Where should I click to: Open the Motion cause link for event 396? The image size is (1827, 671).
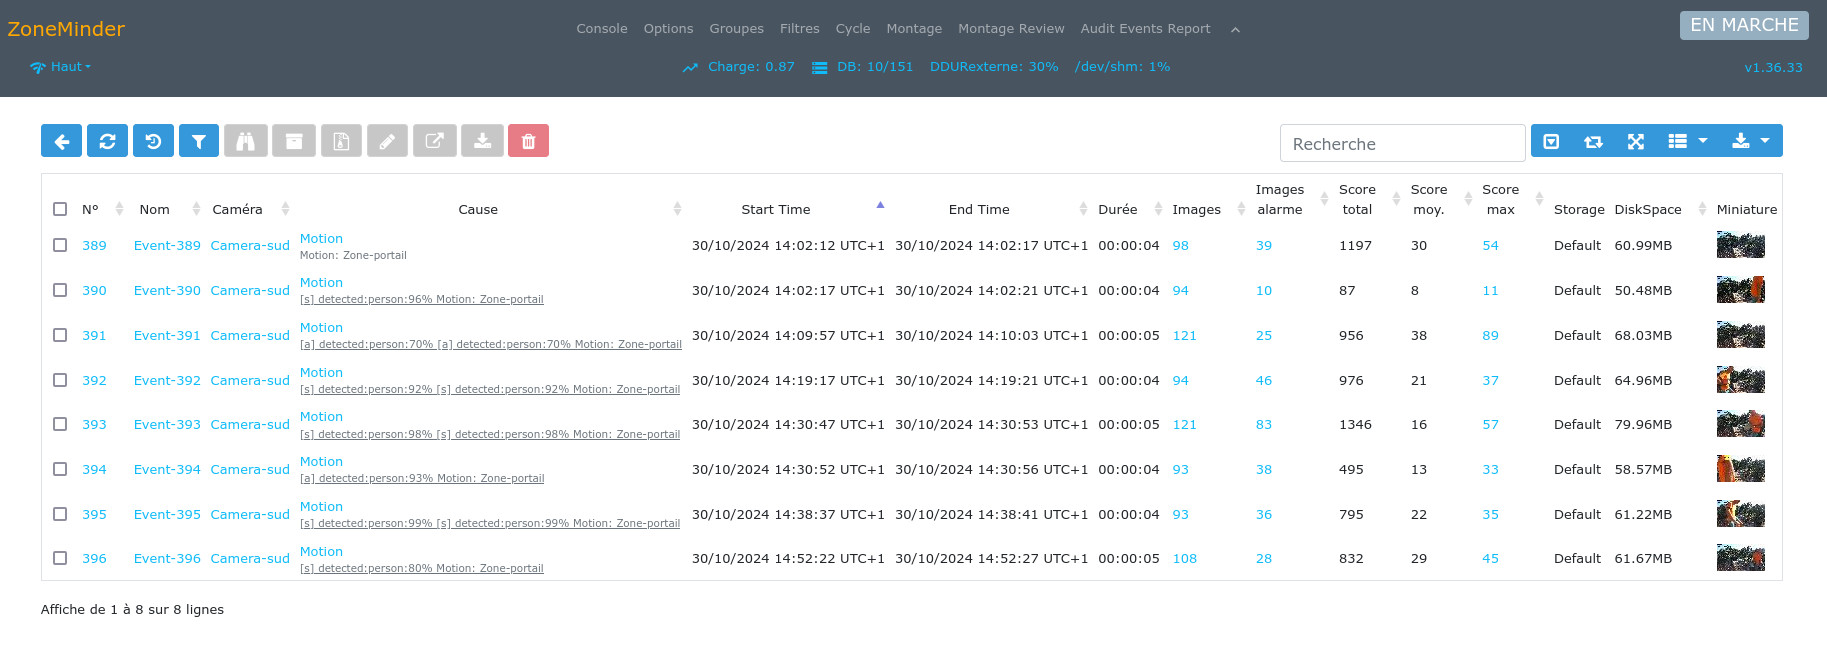321,551
